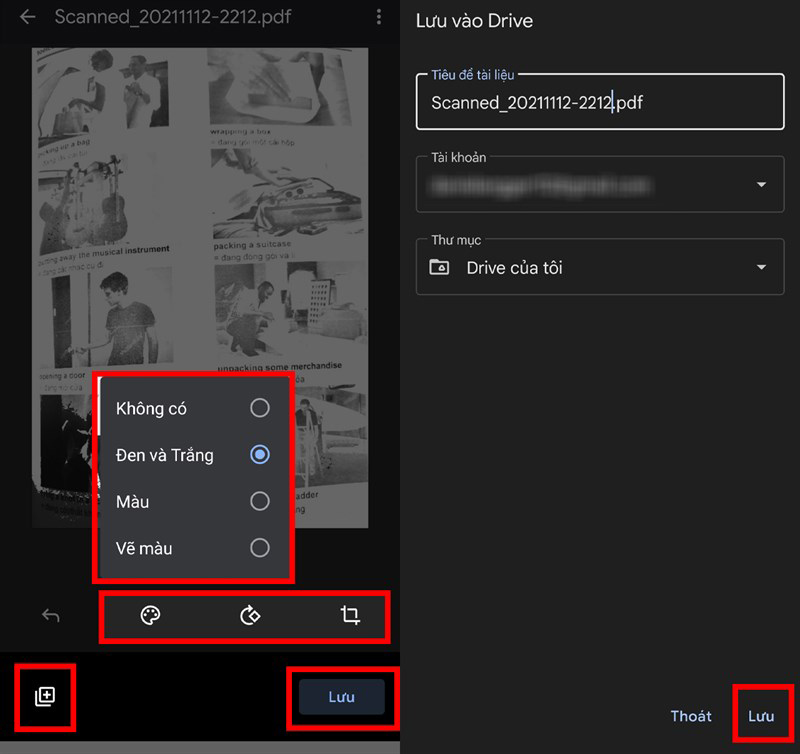Select the crop tool icon

(x=350, y=616)
